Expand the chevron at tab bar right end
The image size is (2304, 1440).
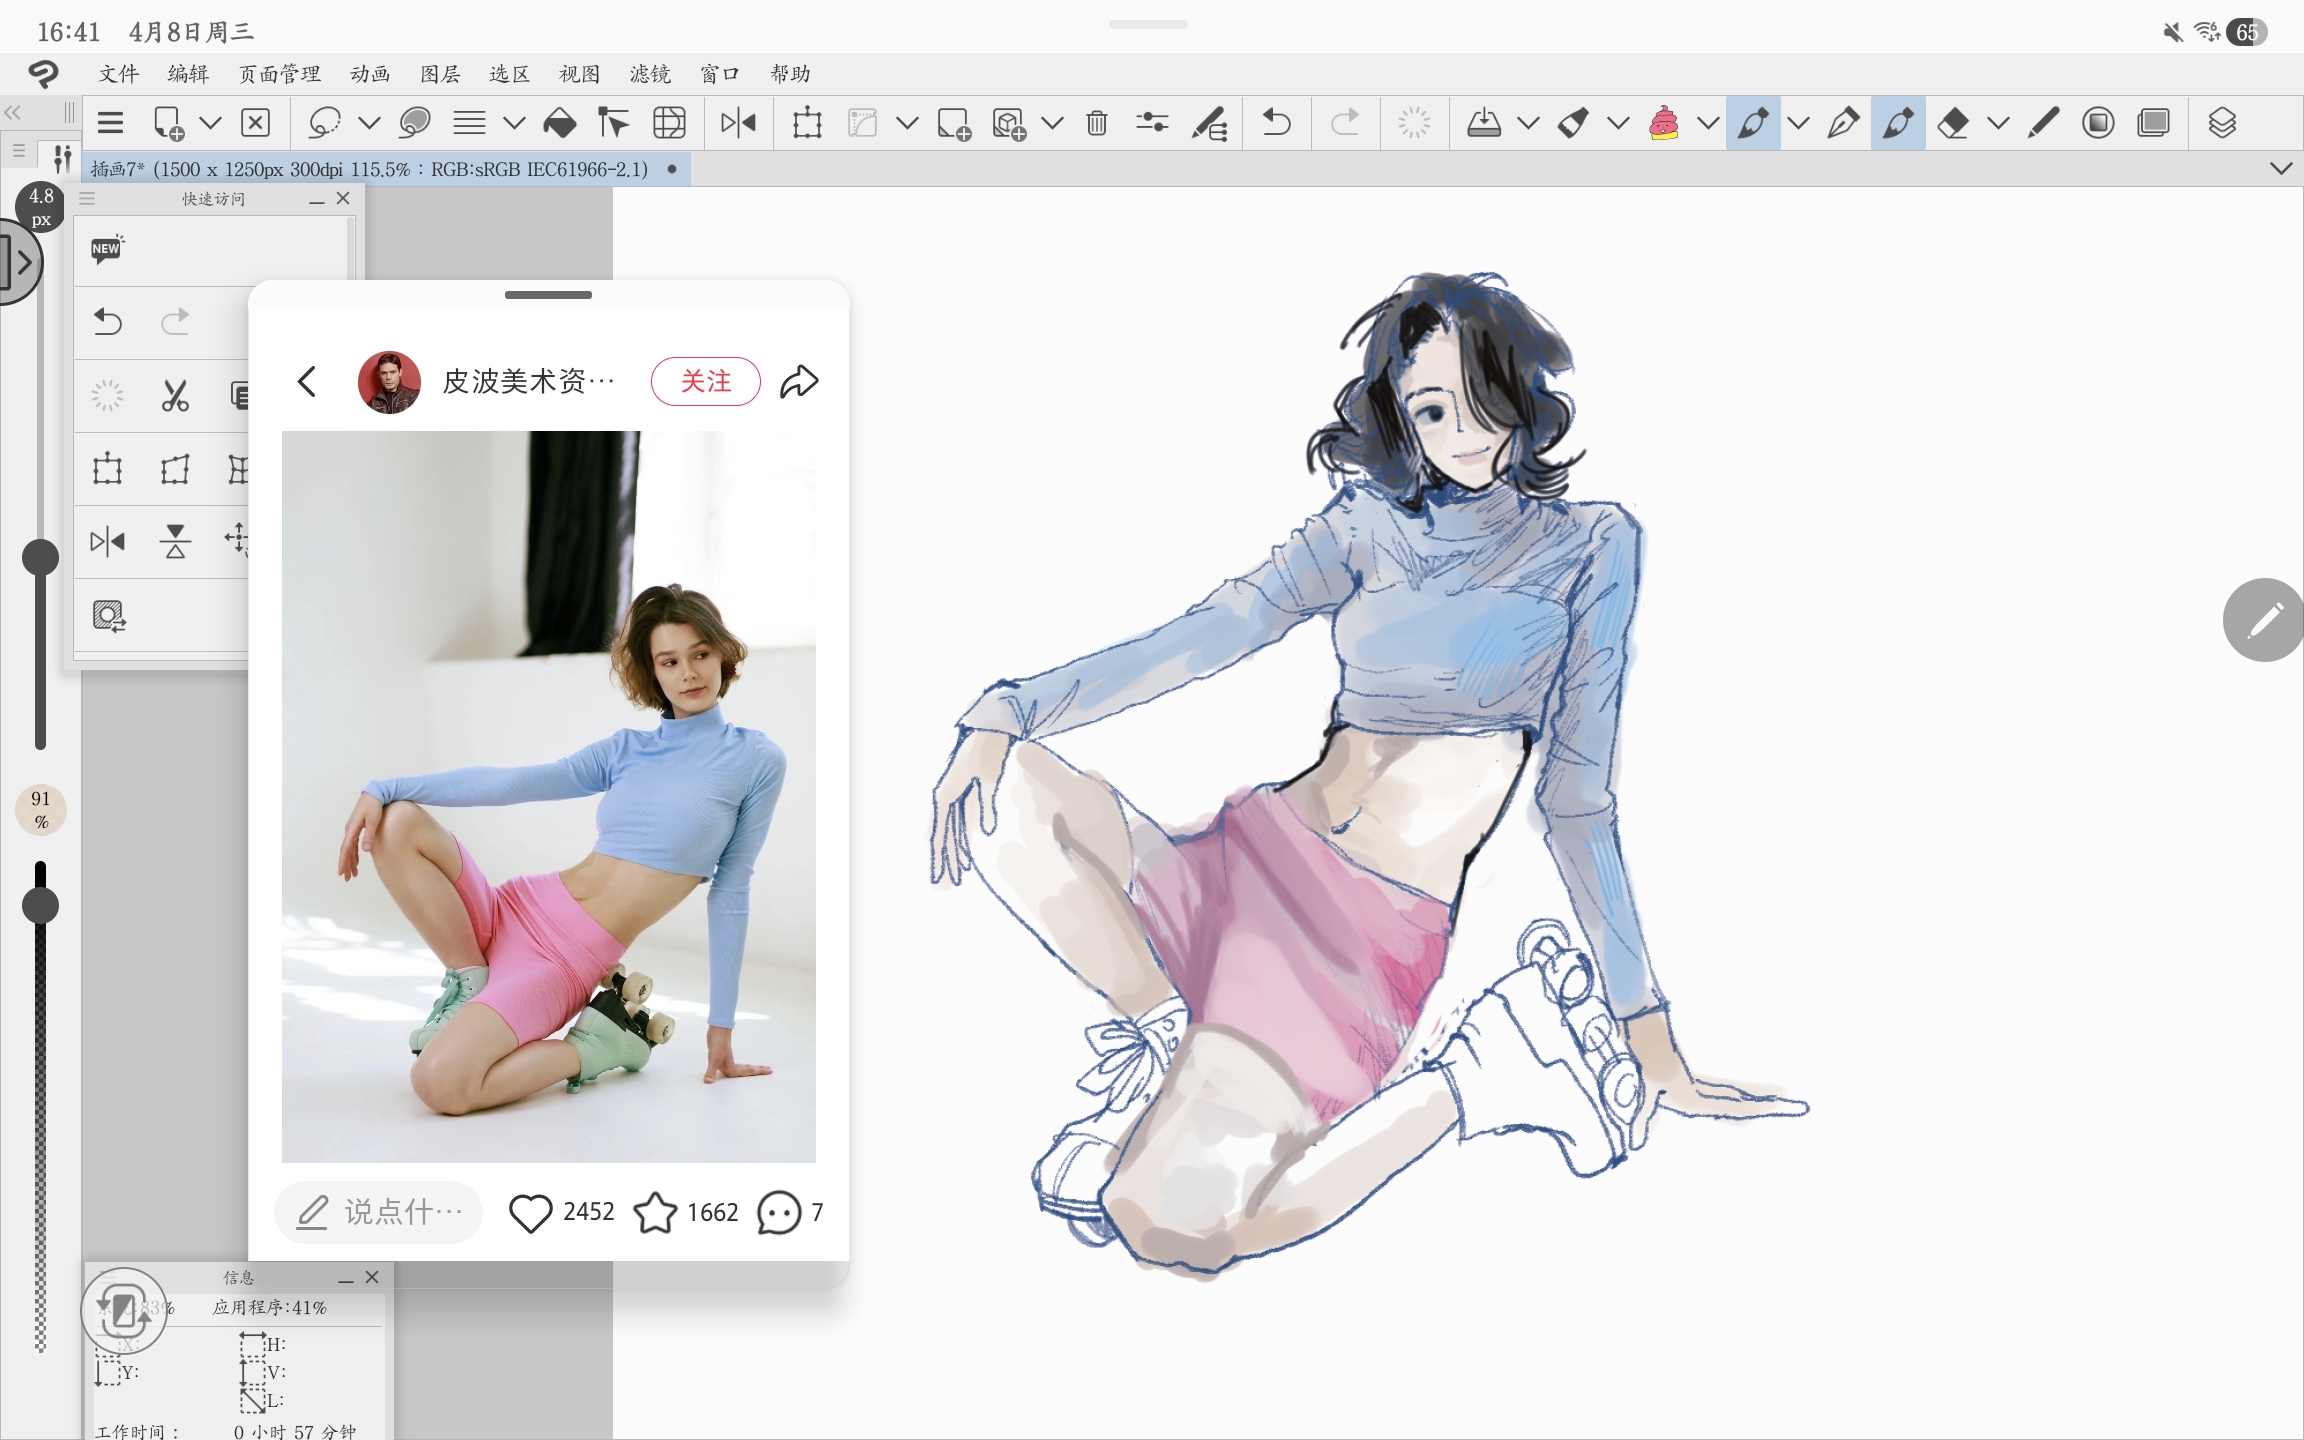pyautogui.click(x=2281, y=168)
